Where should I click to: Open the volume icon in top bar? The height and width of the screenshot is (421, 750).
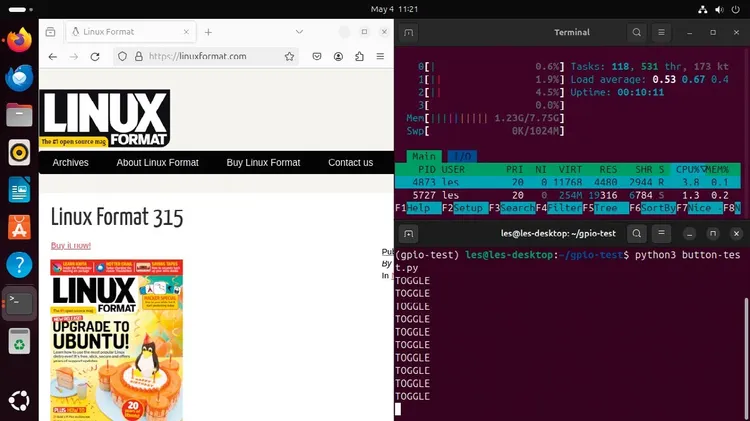tap(719, 9)
